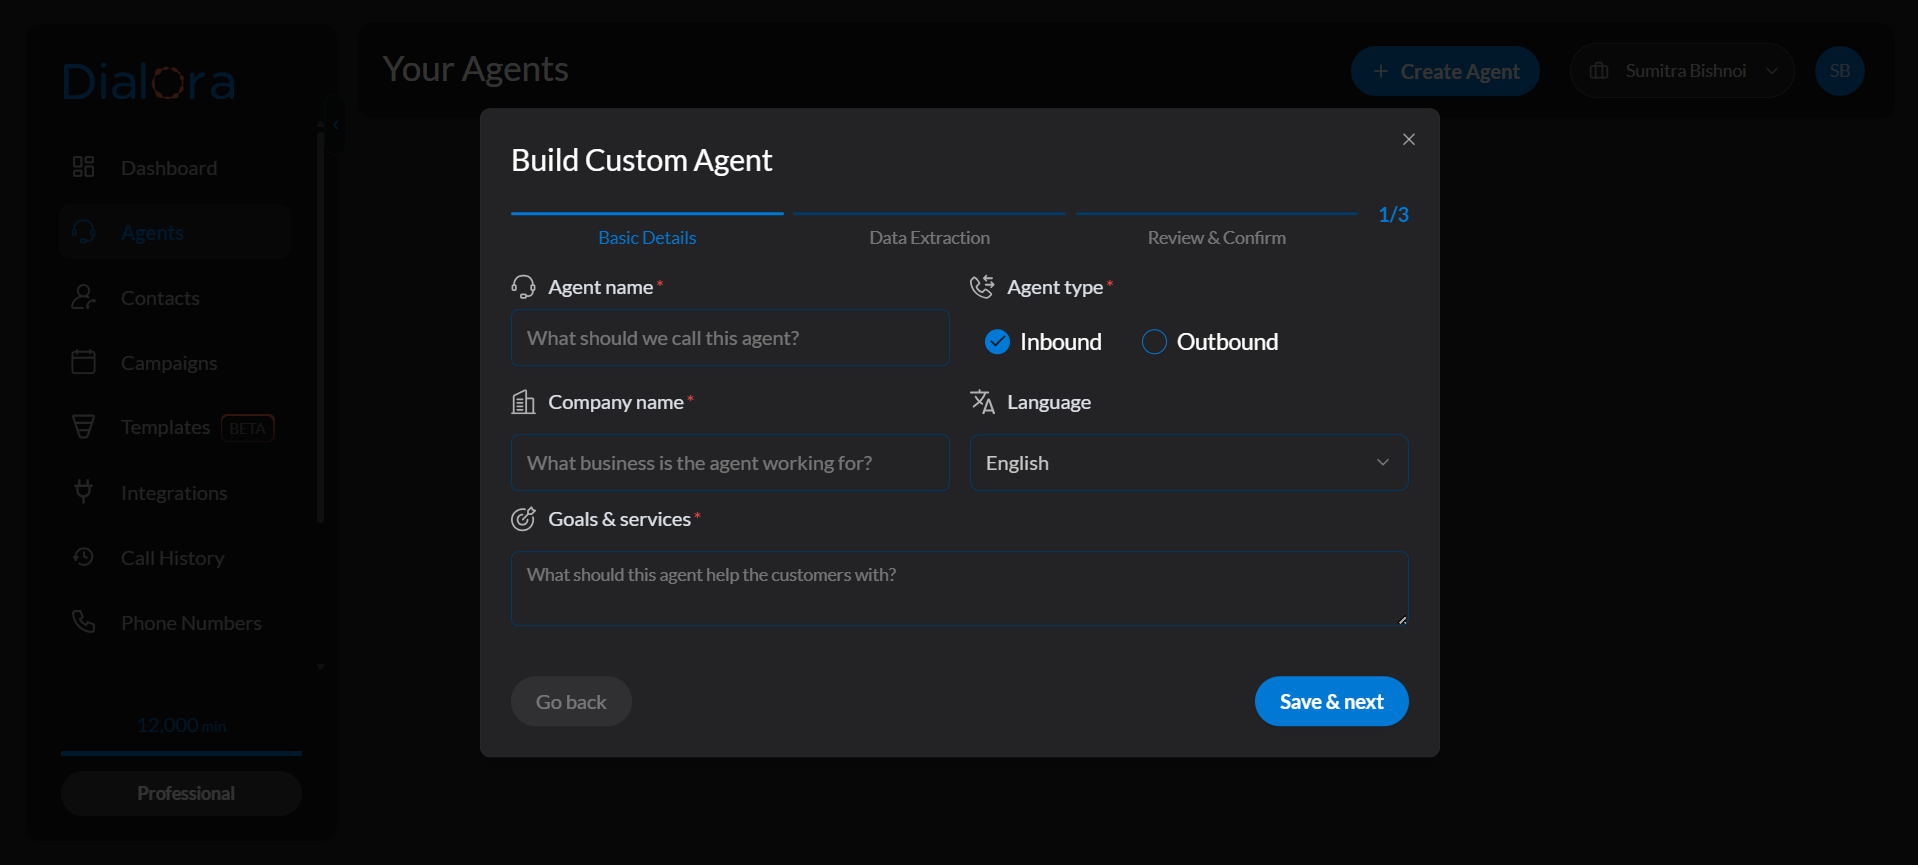Open the English language dropdown
This screenshot has width=1918, height=865.
tap(1188, 463)
